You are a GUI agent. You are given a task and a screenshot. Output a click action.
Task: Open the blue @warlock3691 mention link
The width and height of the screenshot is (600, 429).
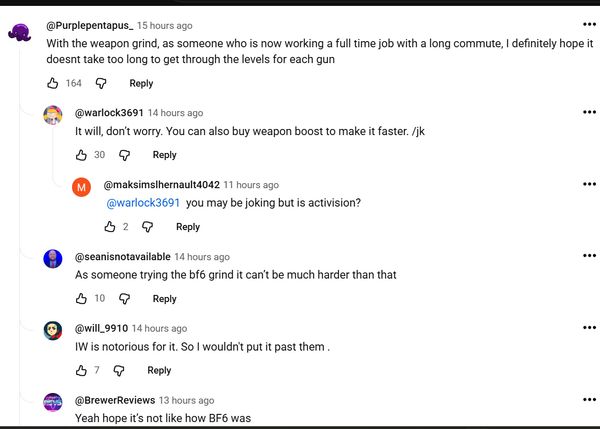point(143,203)
